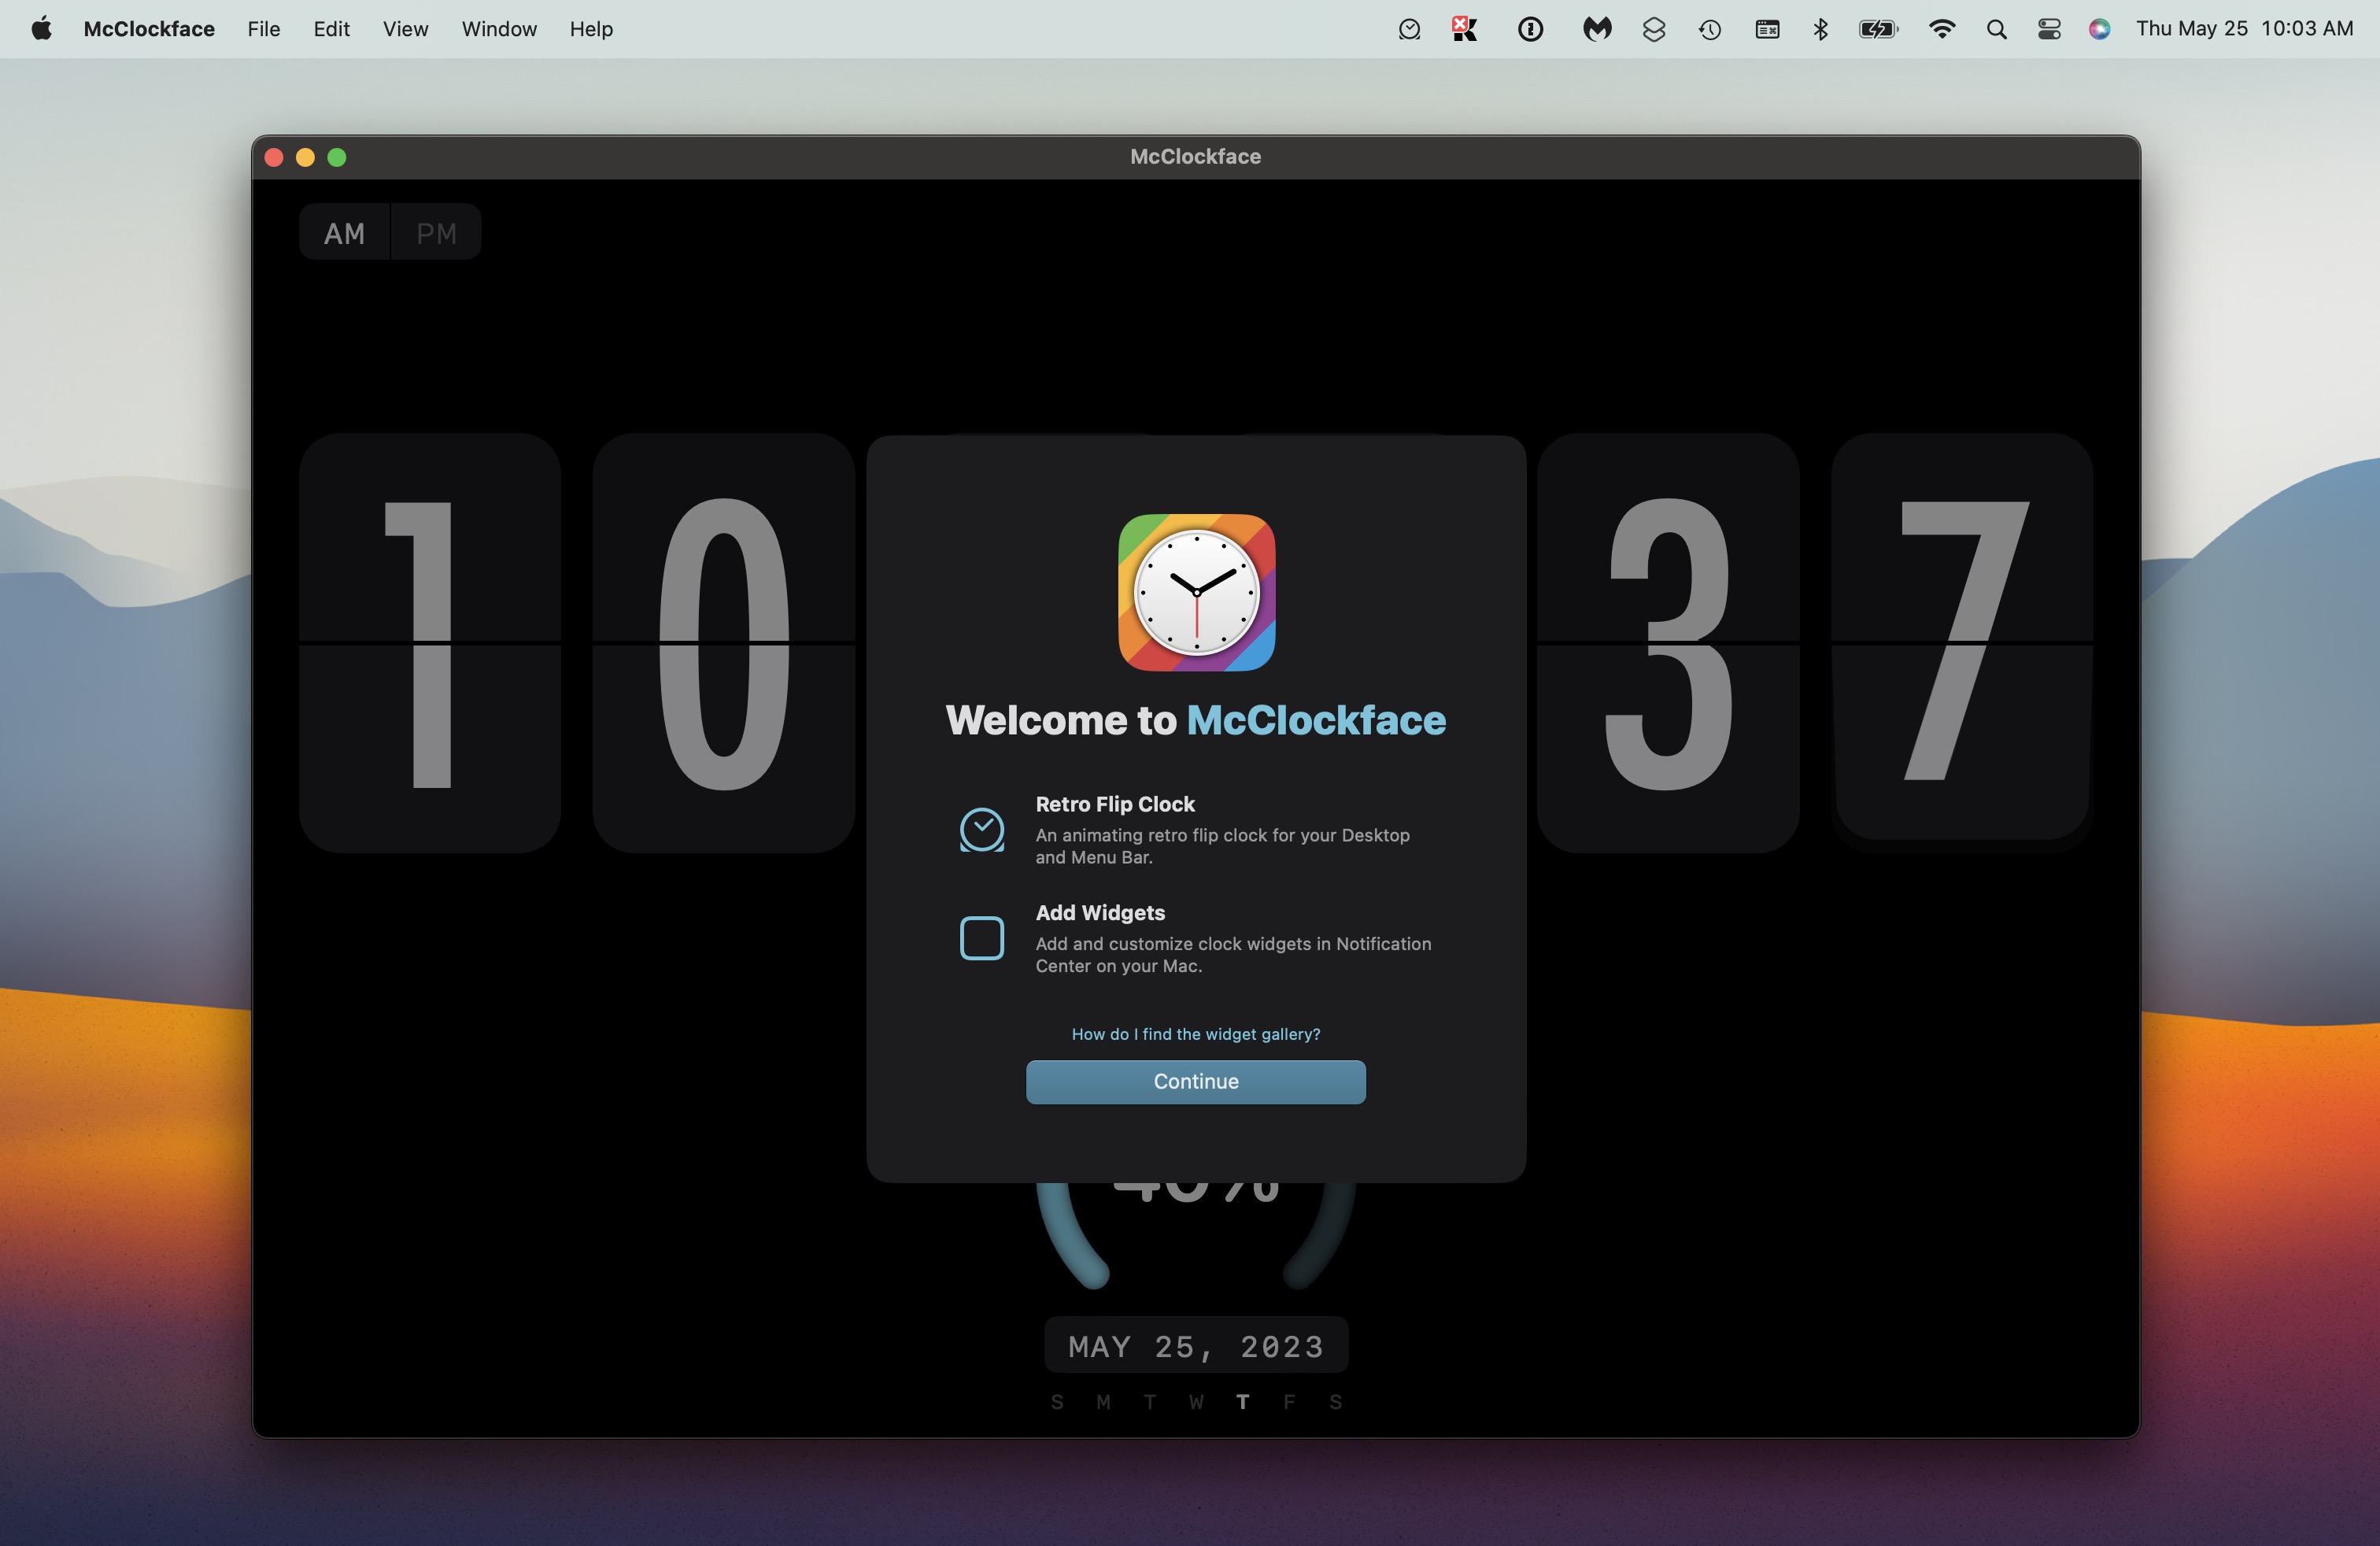Enable the Retro Flip Clock option
This screenshot has width=2380, height=1546.
coord(983,830)
